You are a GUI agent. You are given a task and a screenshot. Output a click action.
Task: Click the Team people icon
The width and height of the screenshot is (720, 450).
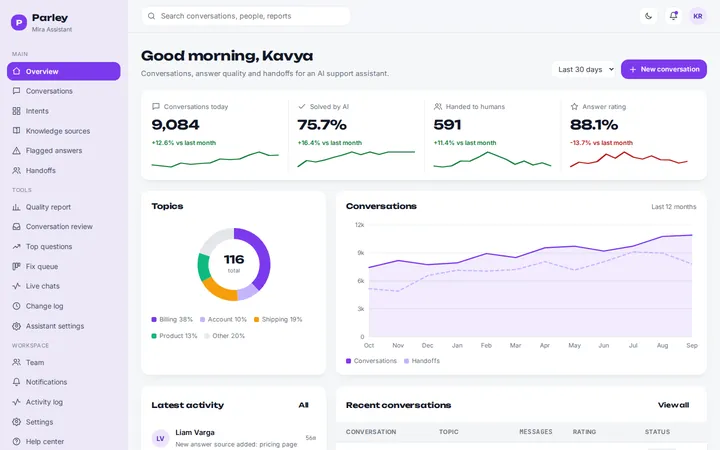pos(17,362)
